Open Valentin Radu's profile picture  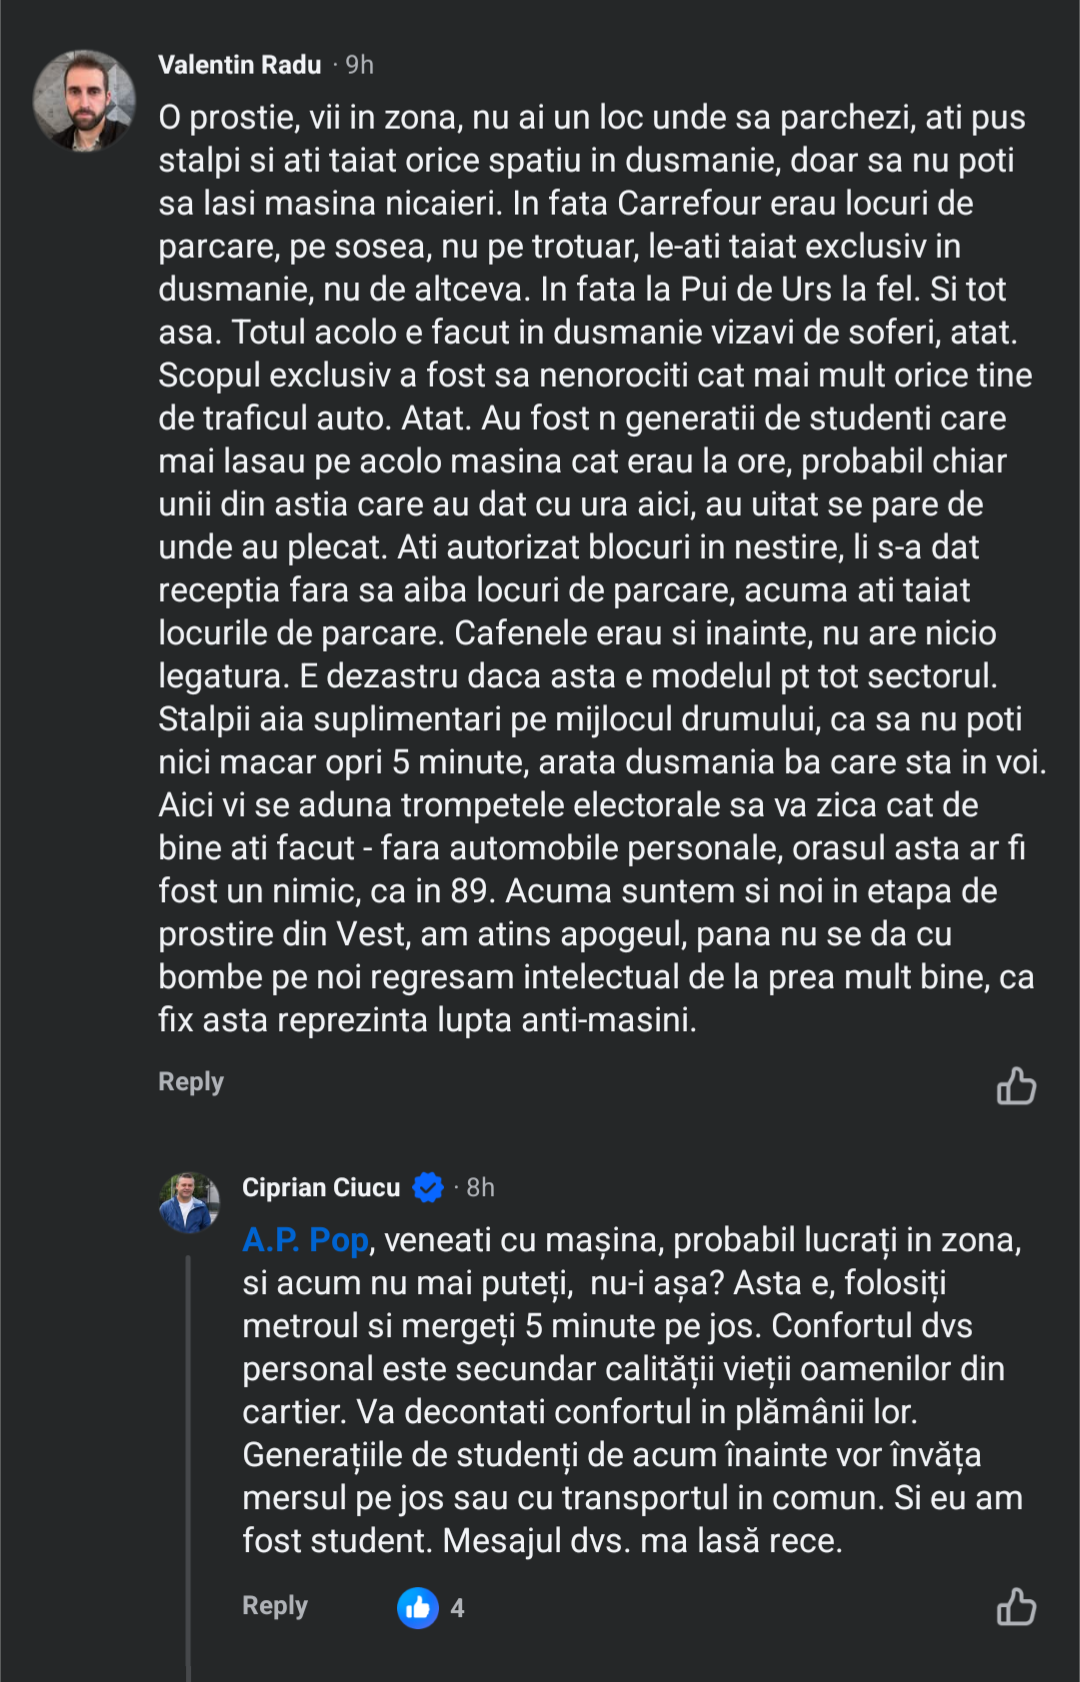84,101
